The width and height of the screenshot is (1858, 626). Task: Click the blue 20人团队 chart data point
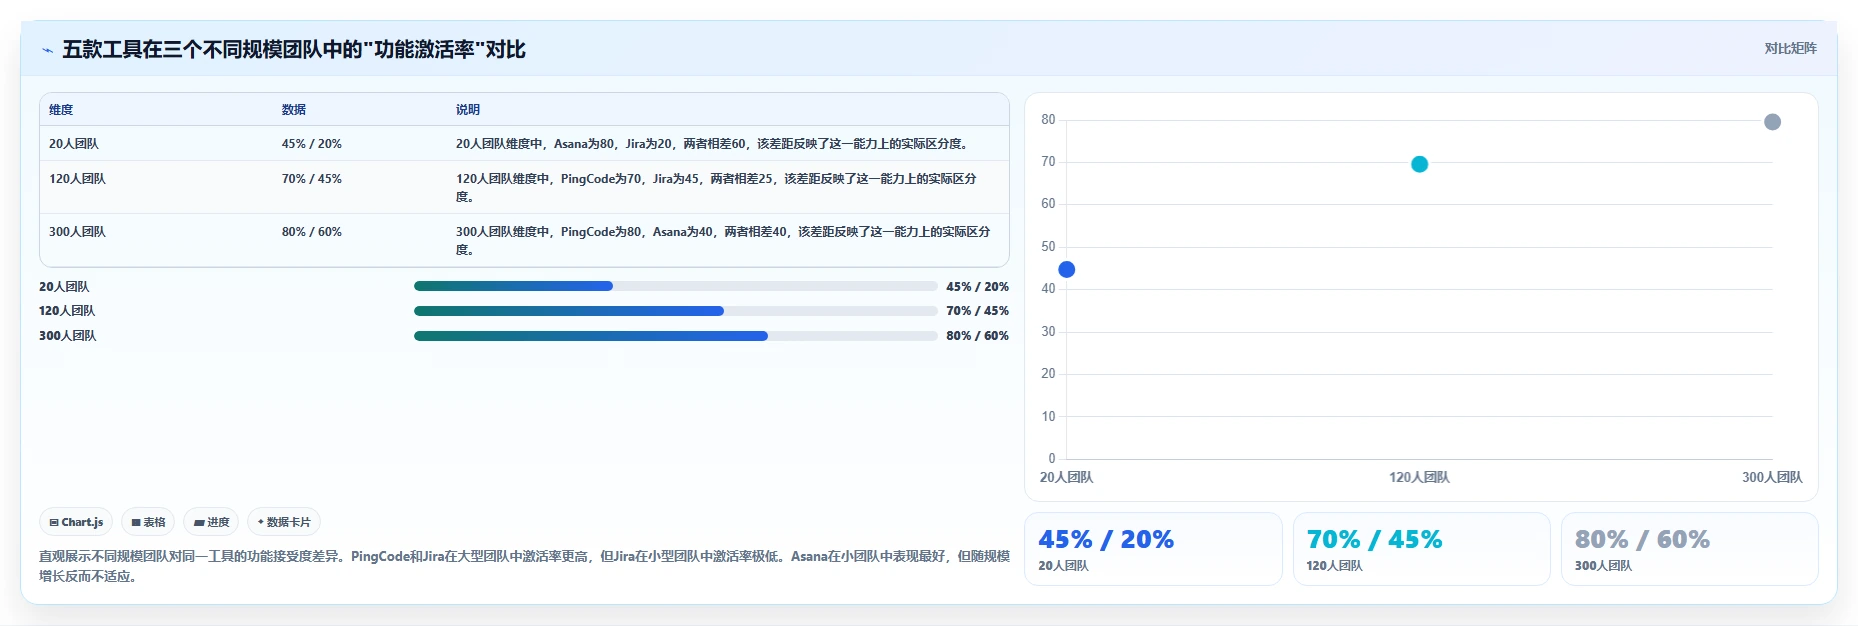tap(1066, 270)
